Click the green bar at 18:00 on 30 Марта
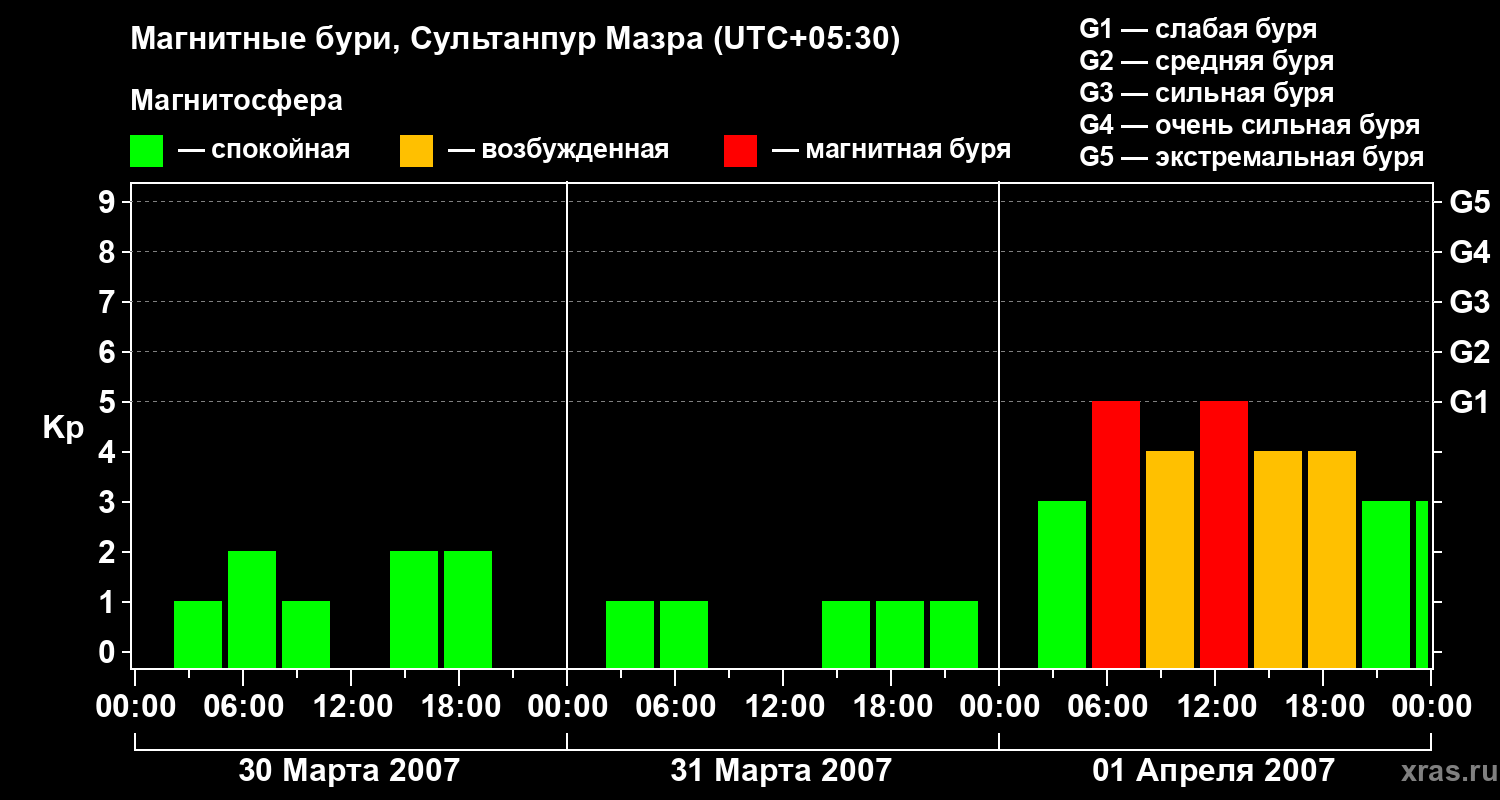1500x800 pixels. [468, 609]
